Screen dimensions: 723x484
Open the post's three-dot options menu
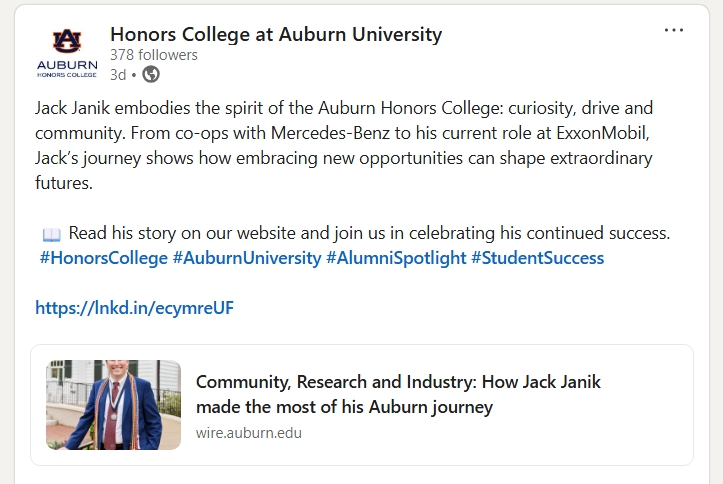point(674,30)
